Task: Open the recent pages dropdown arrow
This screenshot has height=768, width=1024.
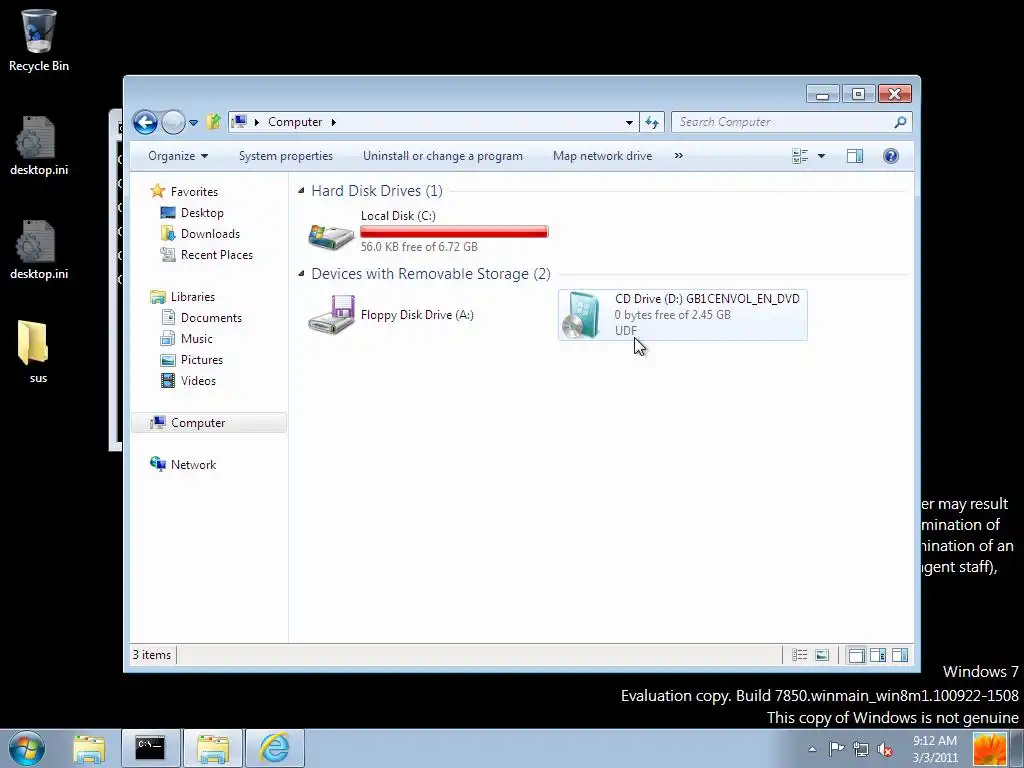Action: [x=193, y=122]
